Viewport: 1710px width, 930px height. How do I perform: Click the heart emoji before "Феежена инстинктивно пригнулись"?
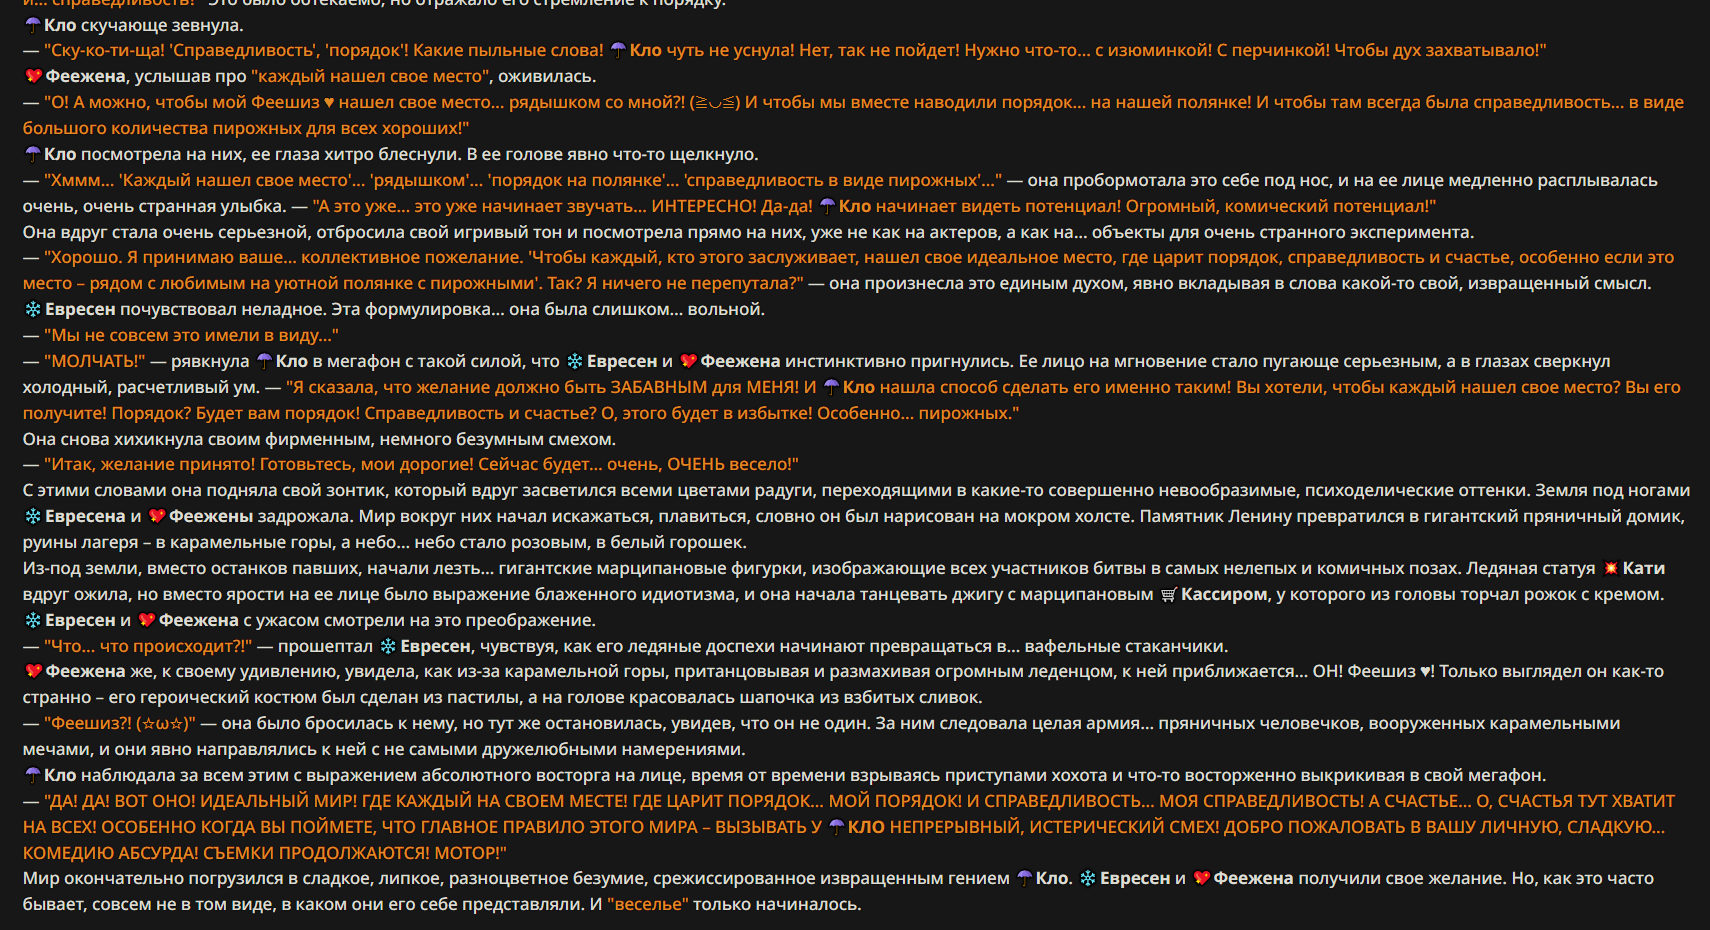coord(688,361)
